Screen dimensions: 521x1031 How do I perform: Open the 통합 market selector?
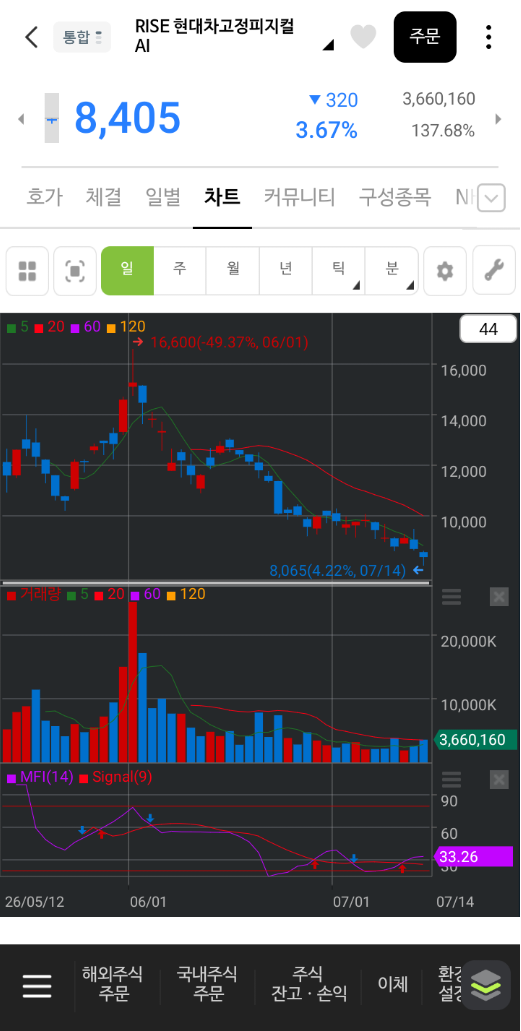[x=82, y=37]
